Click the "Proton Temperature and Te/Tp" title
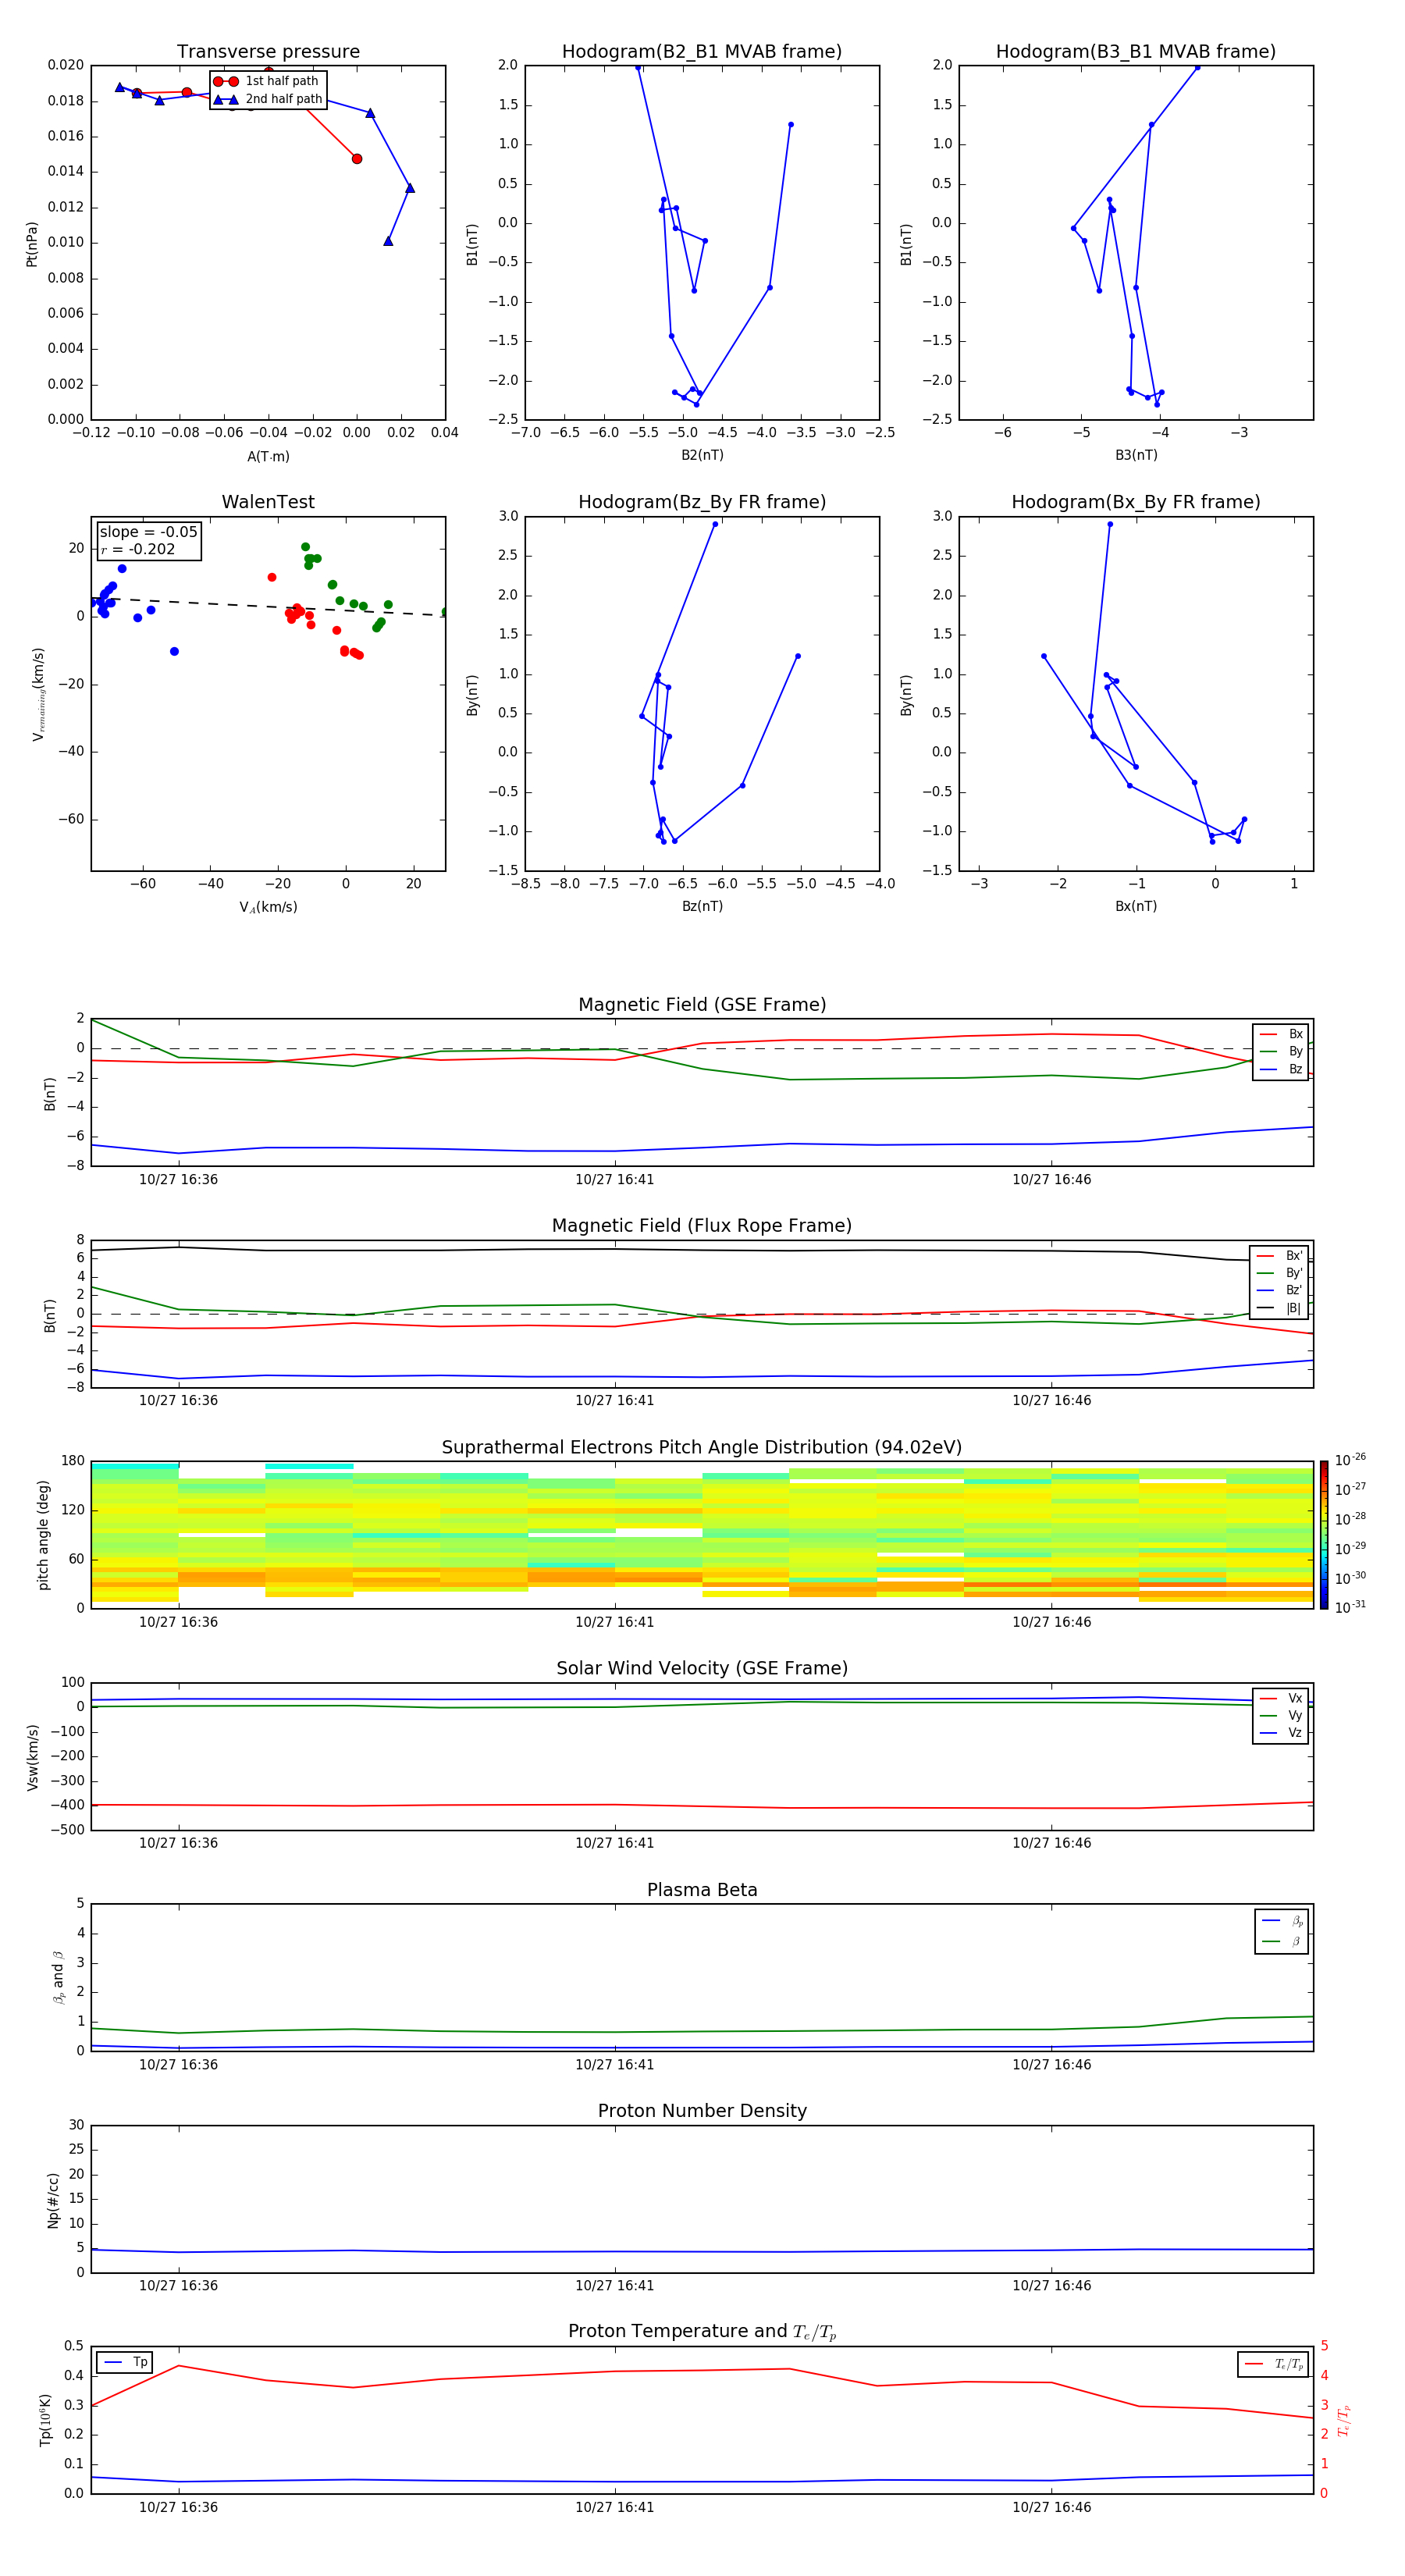This screenshot has height=2576, width=1405. click(702, 2332)
